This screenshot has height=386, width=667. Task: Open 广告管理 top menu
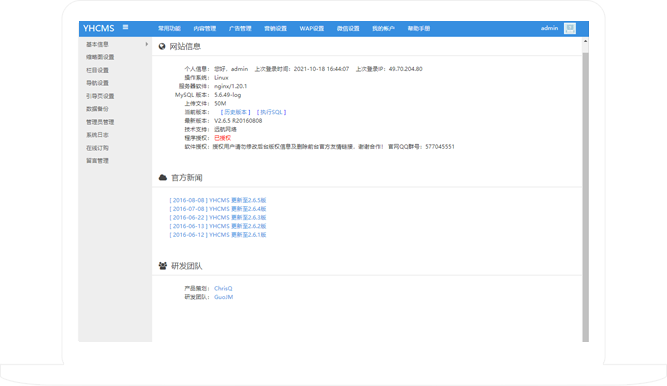pos(240,29)
